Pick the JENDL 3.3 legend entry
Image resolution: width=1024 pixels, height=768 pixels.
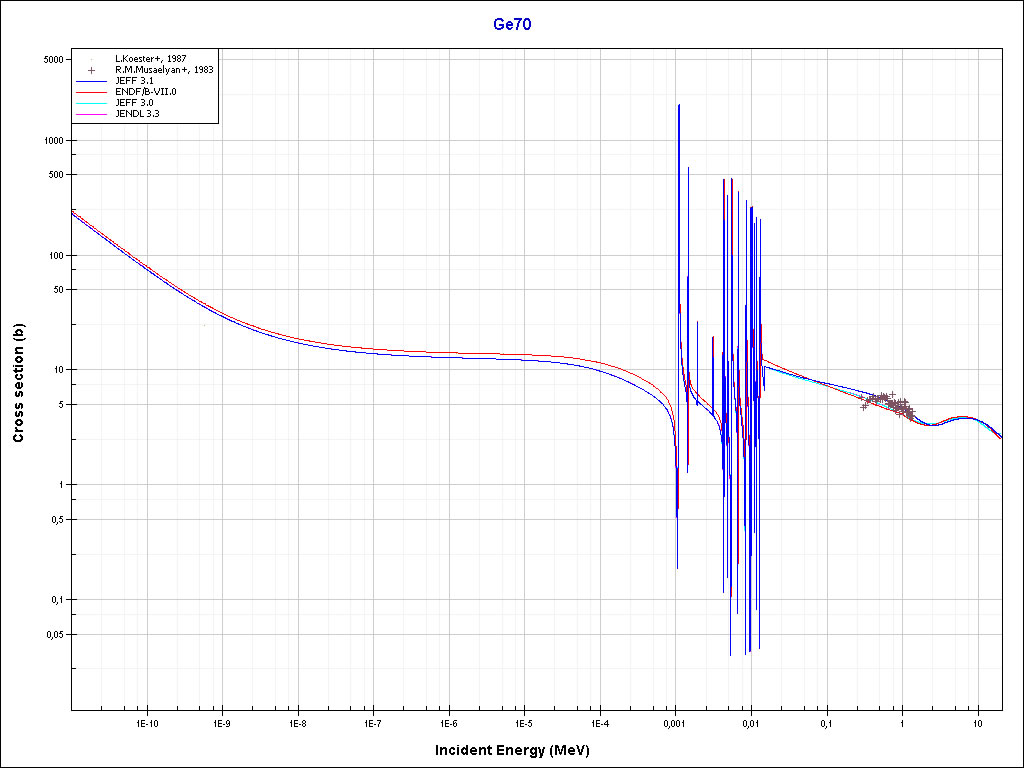(x=138, y=114)
